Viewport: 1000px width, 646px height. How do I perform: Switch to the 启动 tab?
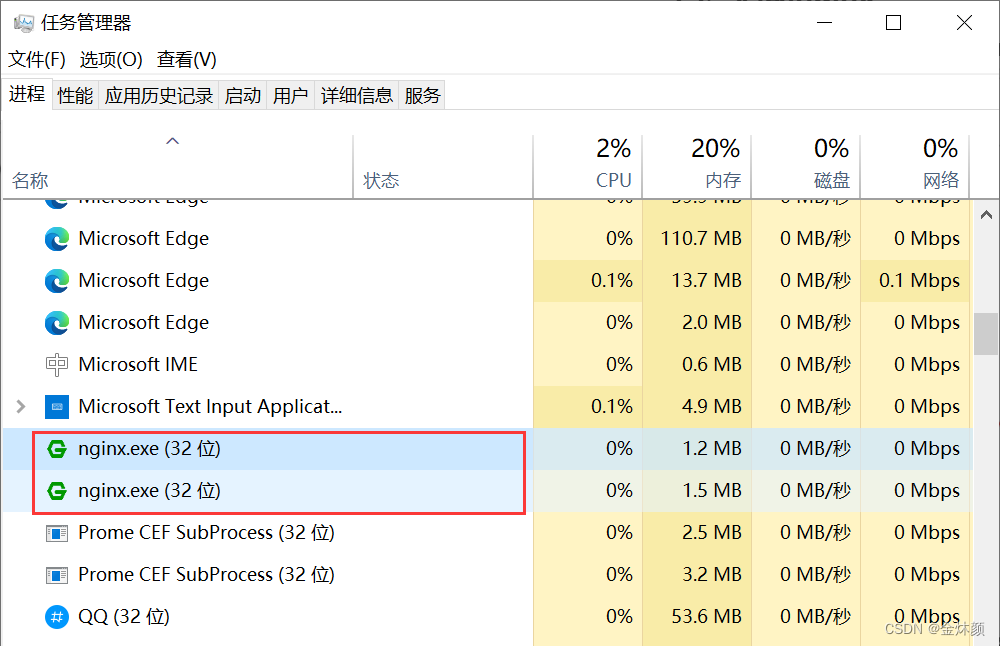[x=243, y=96]
